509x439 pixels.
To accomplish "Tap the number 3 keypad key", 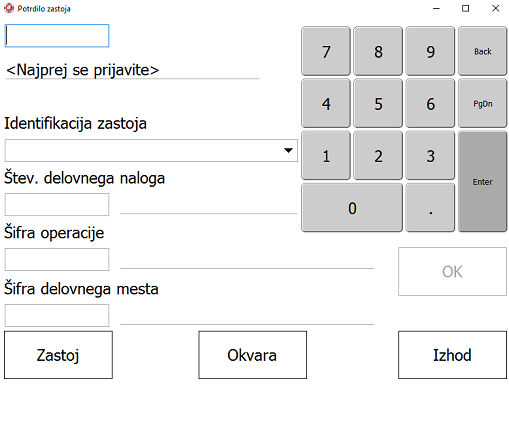I will 430,156.
